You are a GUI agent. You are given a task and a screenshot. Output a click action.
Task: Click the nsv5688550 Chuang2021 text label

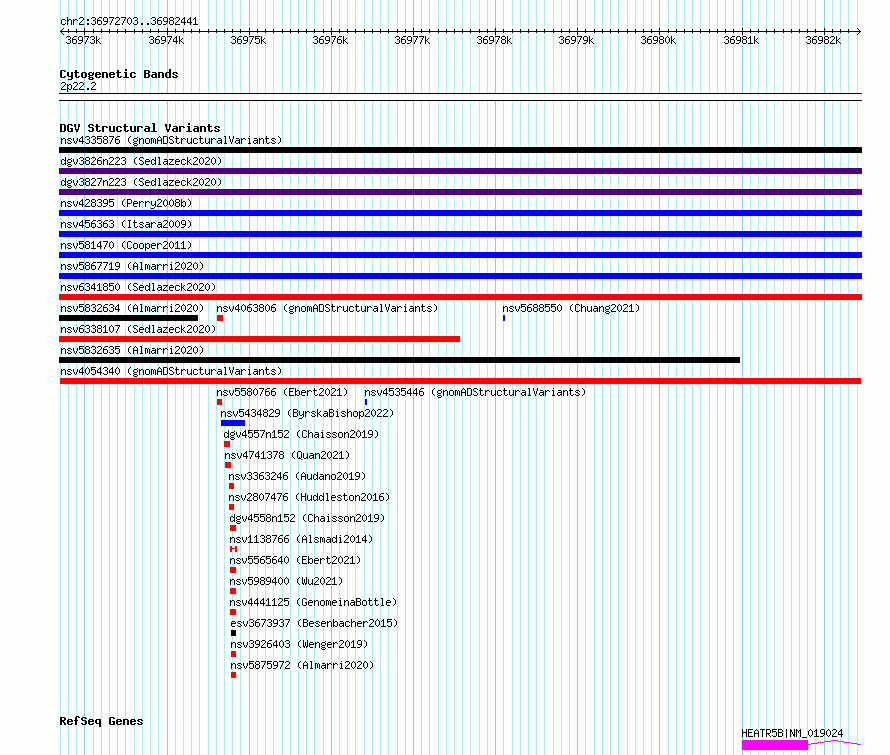click(x=571, y=308)
